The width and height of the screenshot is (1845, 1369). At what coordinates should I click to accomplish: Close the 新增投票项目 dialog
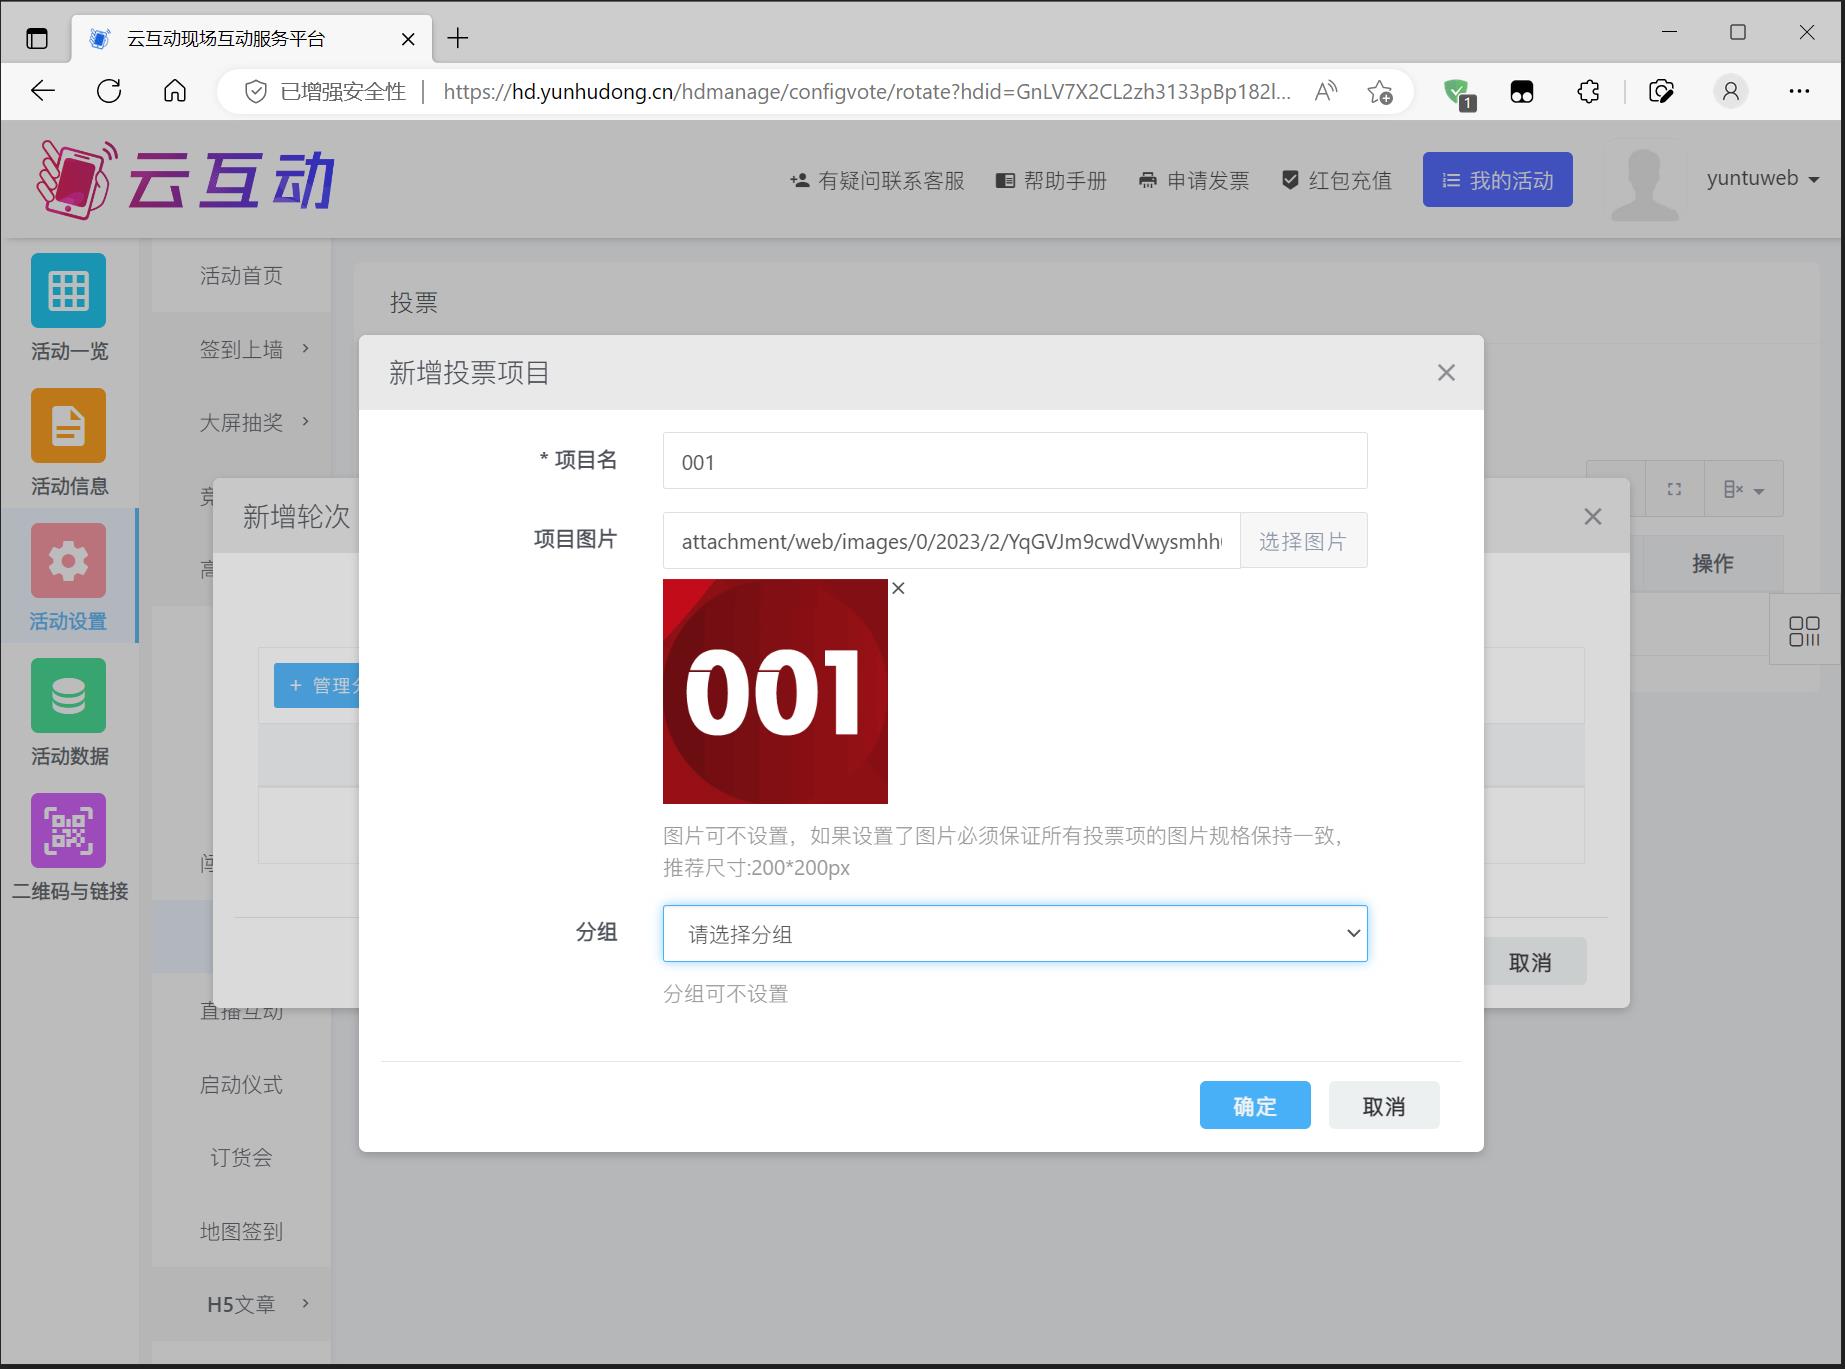[1445, 373]
